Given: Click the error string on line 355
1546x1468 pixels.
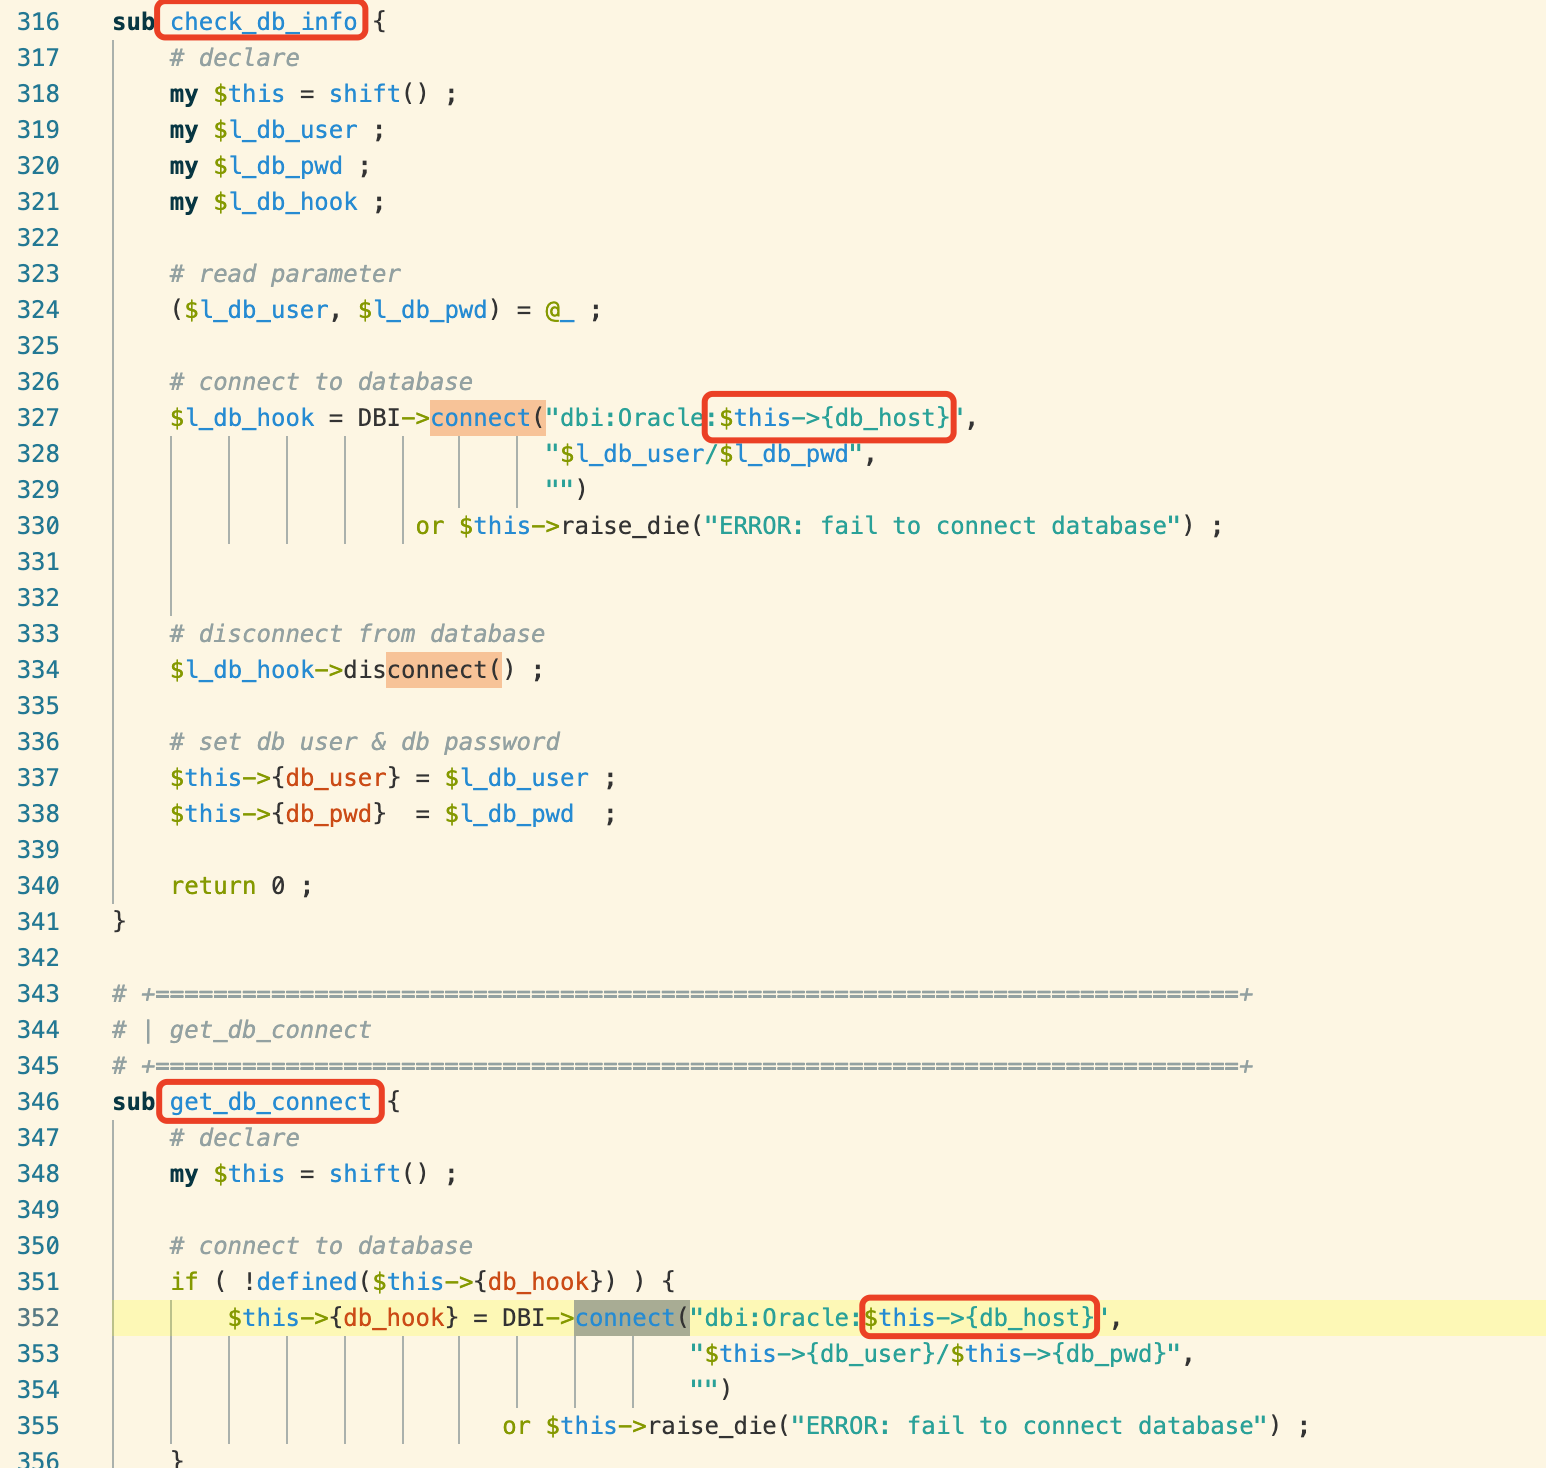Looking at the screenshot, I should pyautogui.click(x=1029, y=1426).
